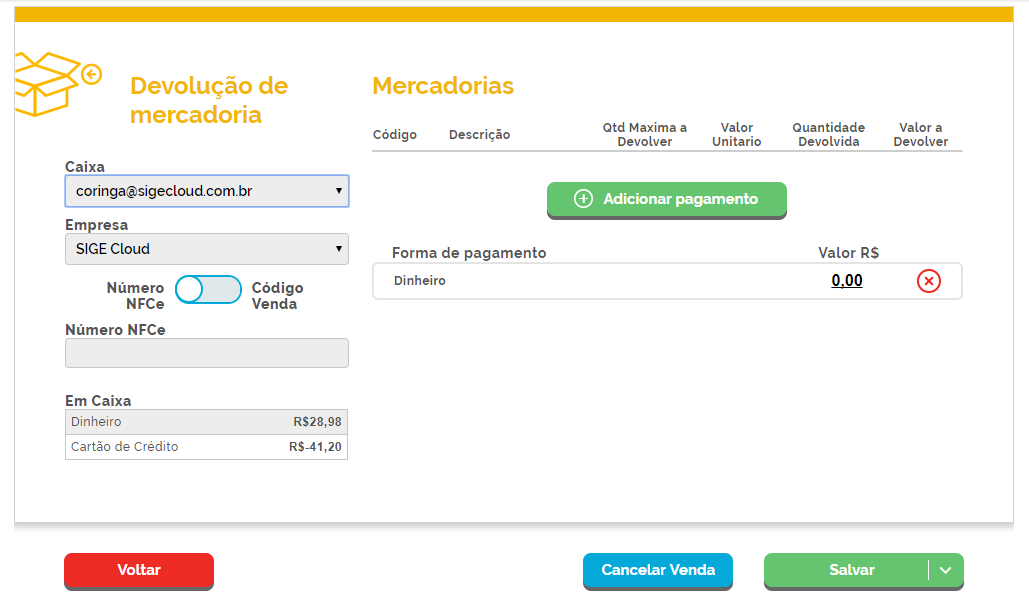Open the Caixa dropdown

click(x=207, y=191)
